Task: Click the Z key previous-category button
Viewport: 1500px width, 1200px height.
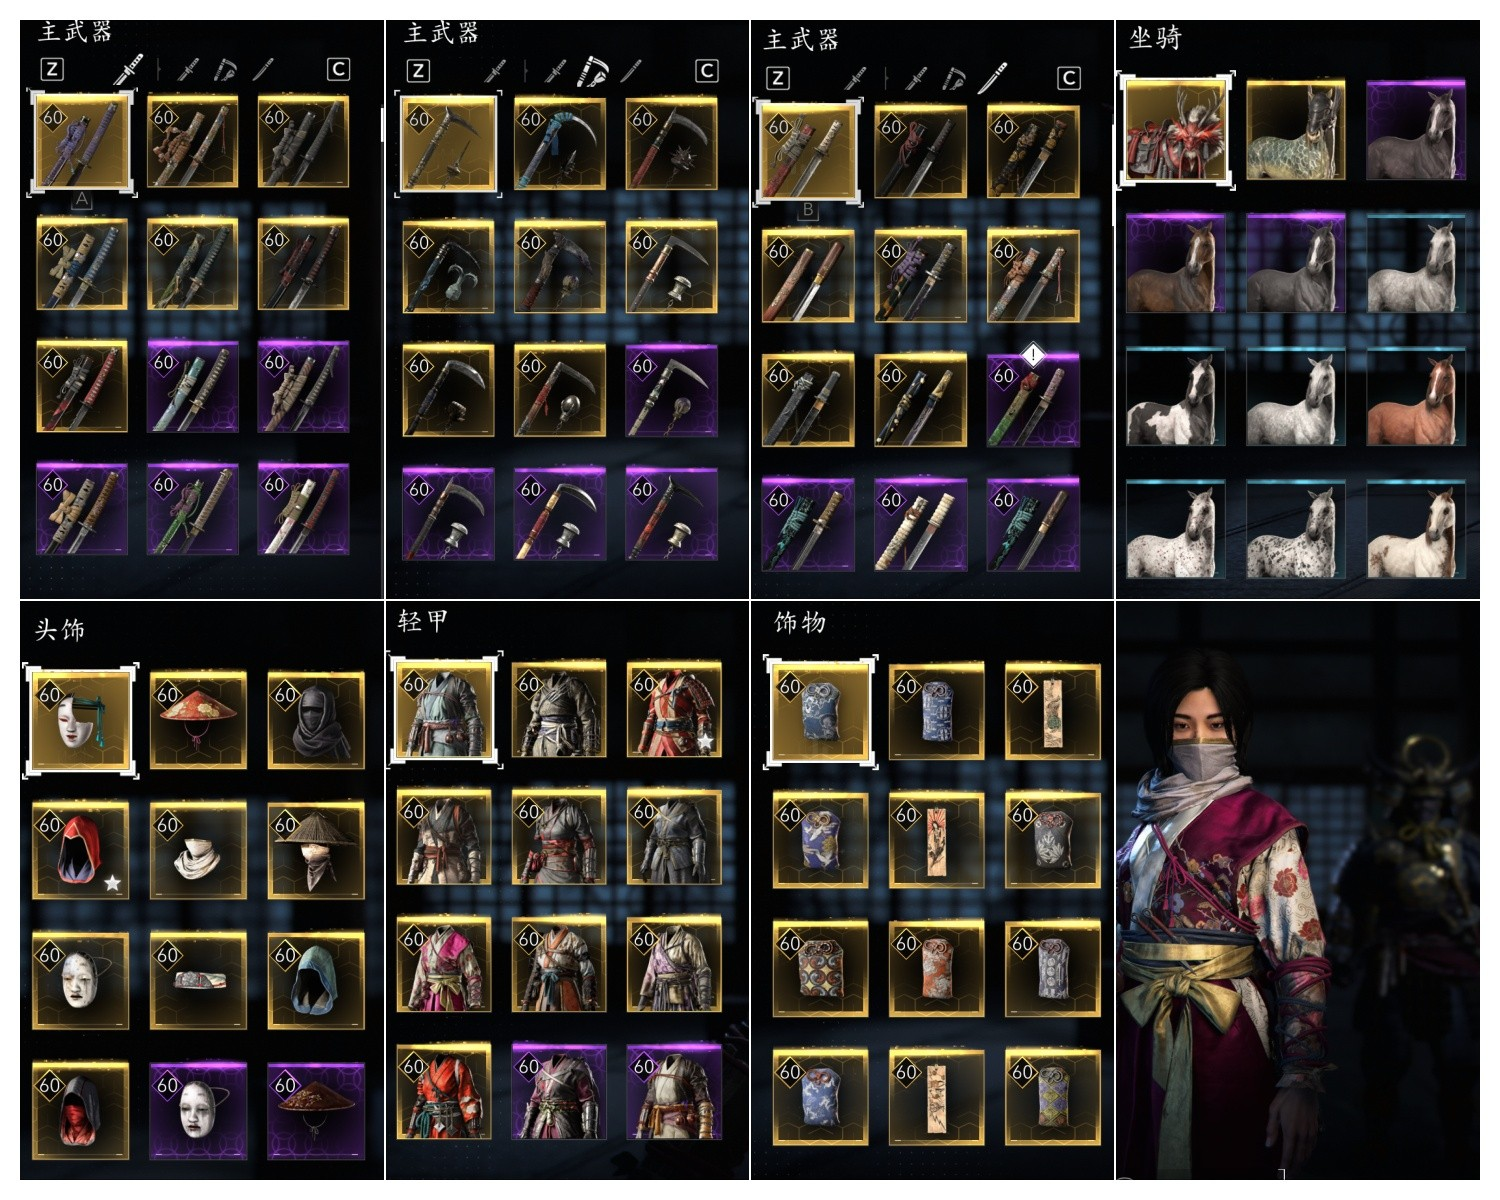Action: point(52,69)
